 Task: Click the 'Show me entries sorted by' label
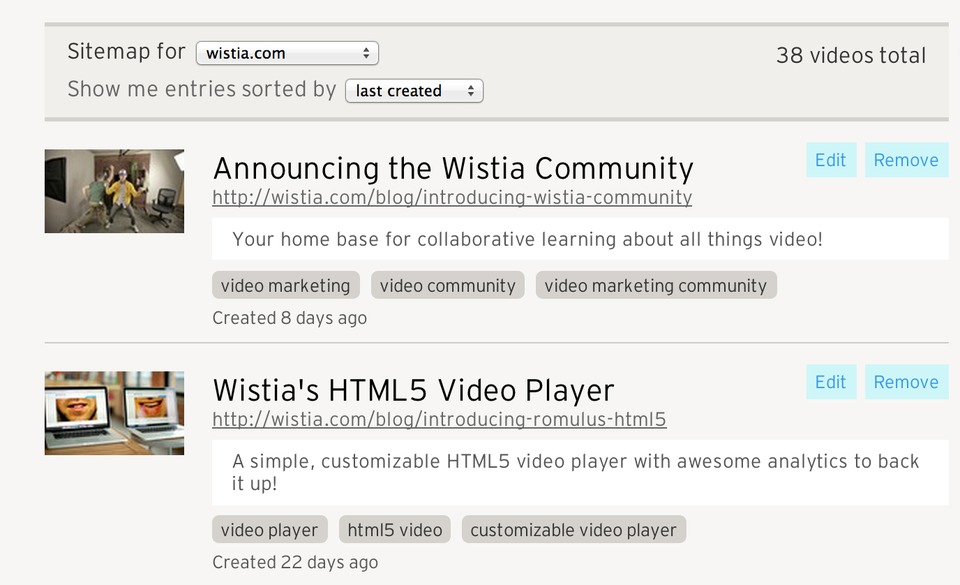point(202,89)
